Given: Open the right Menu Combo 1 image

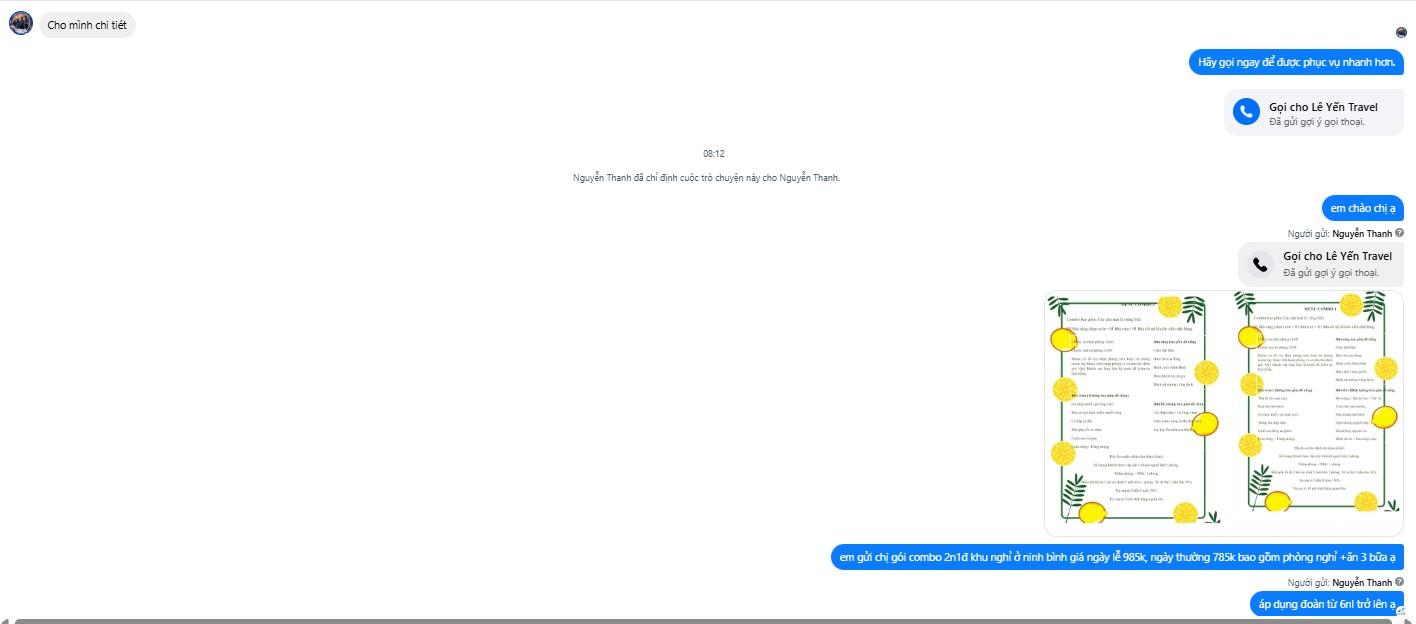Looking at the screenshot, I should [1313, 408].
